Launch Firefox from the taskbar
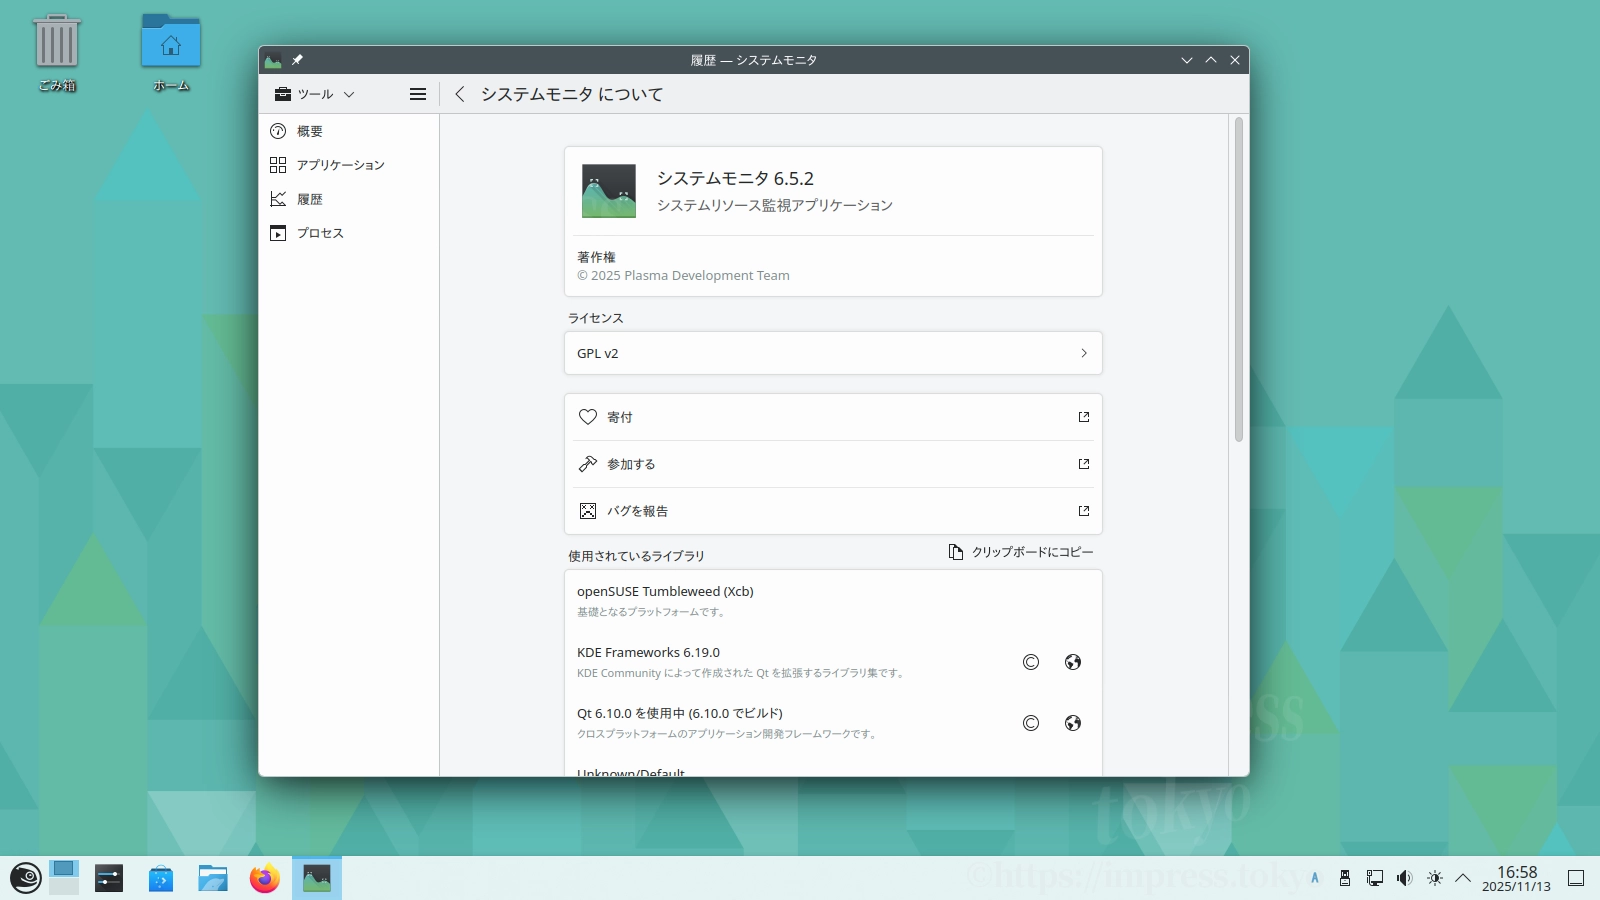1600x900 pixels. coord(265,878)
